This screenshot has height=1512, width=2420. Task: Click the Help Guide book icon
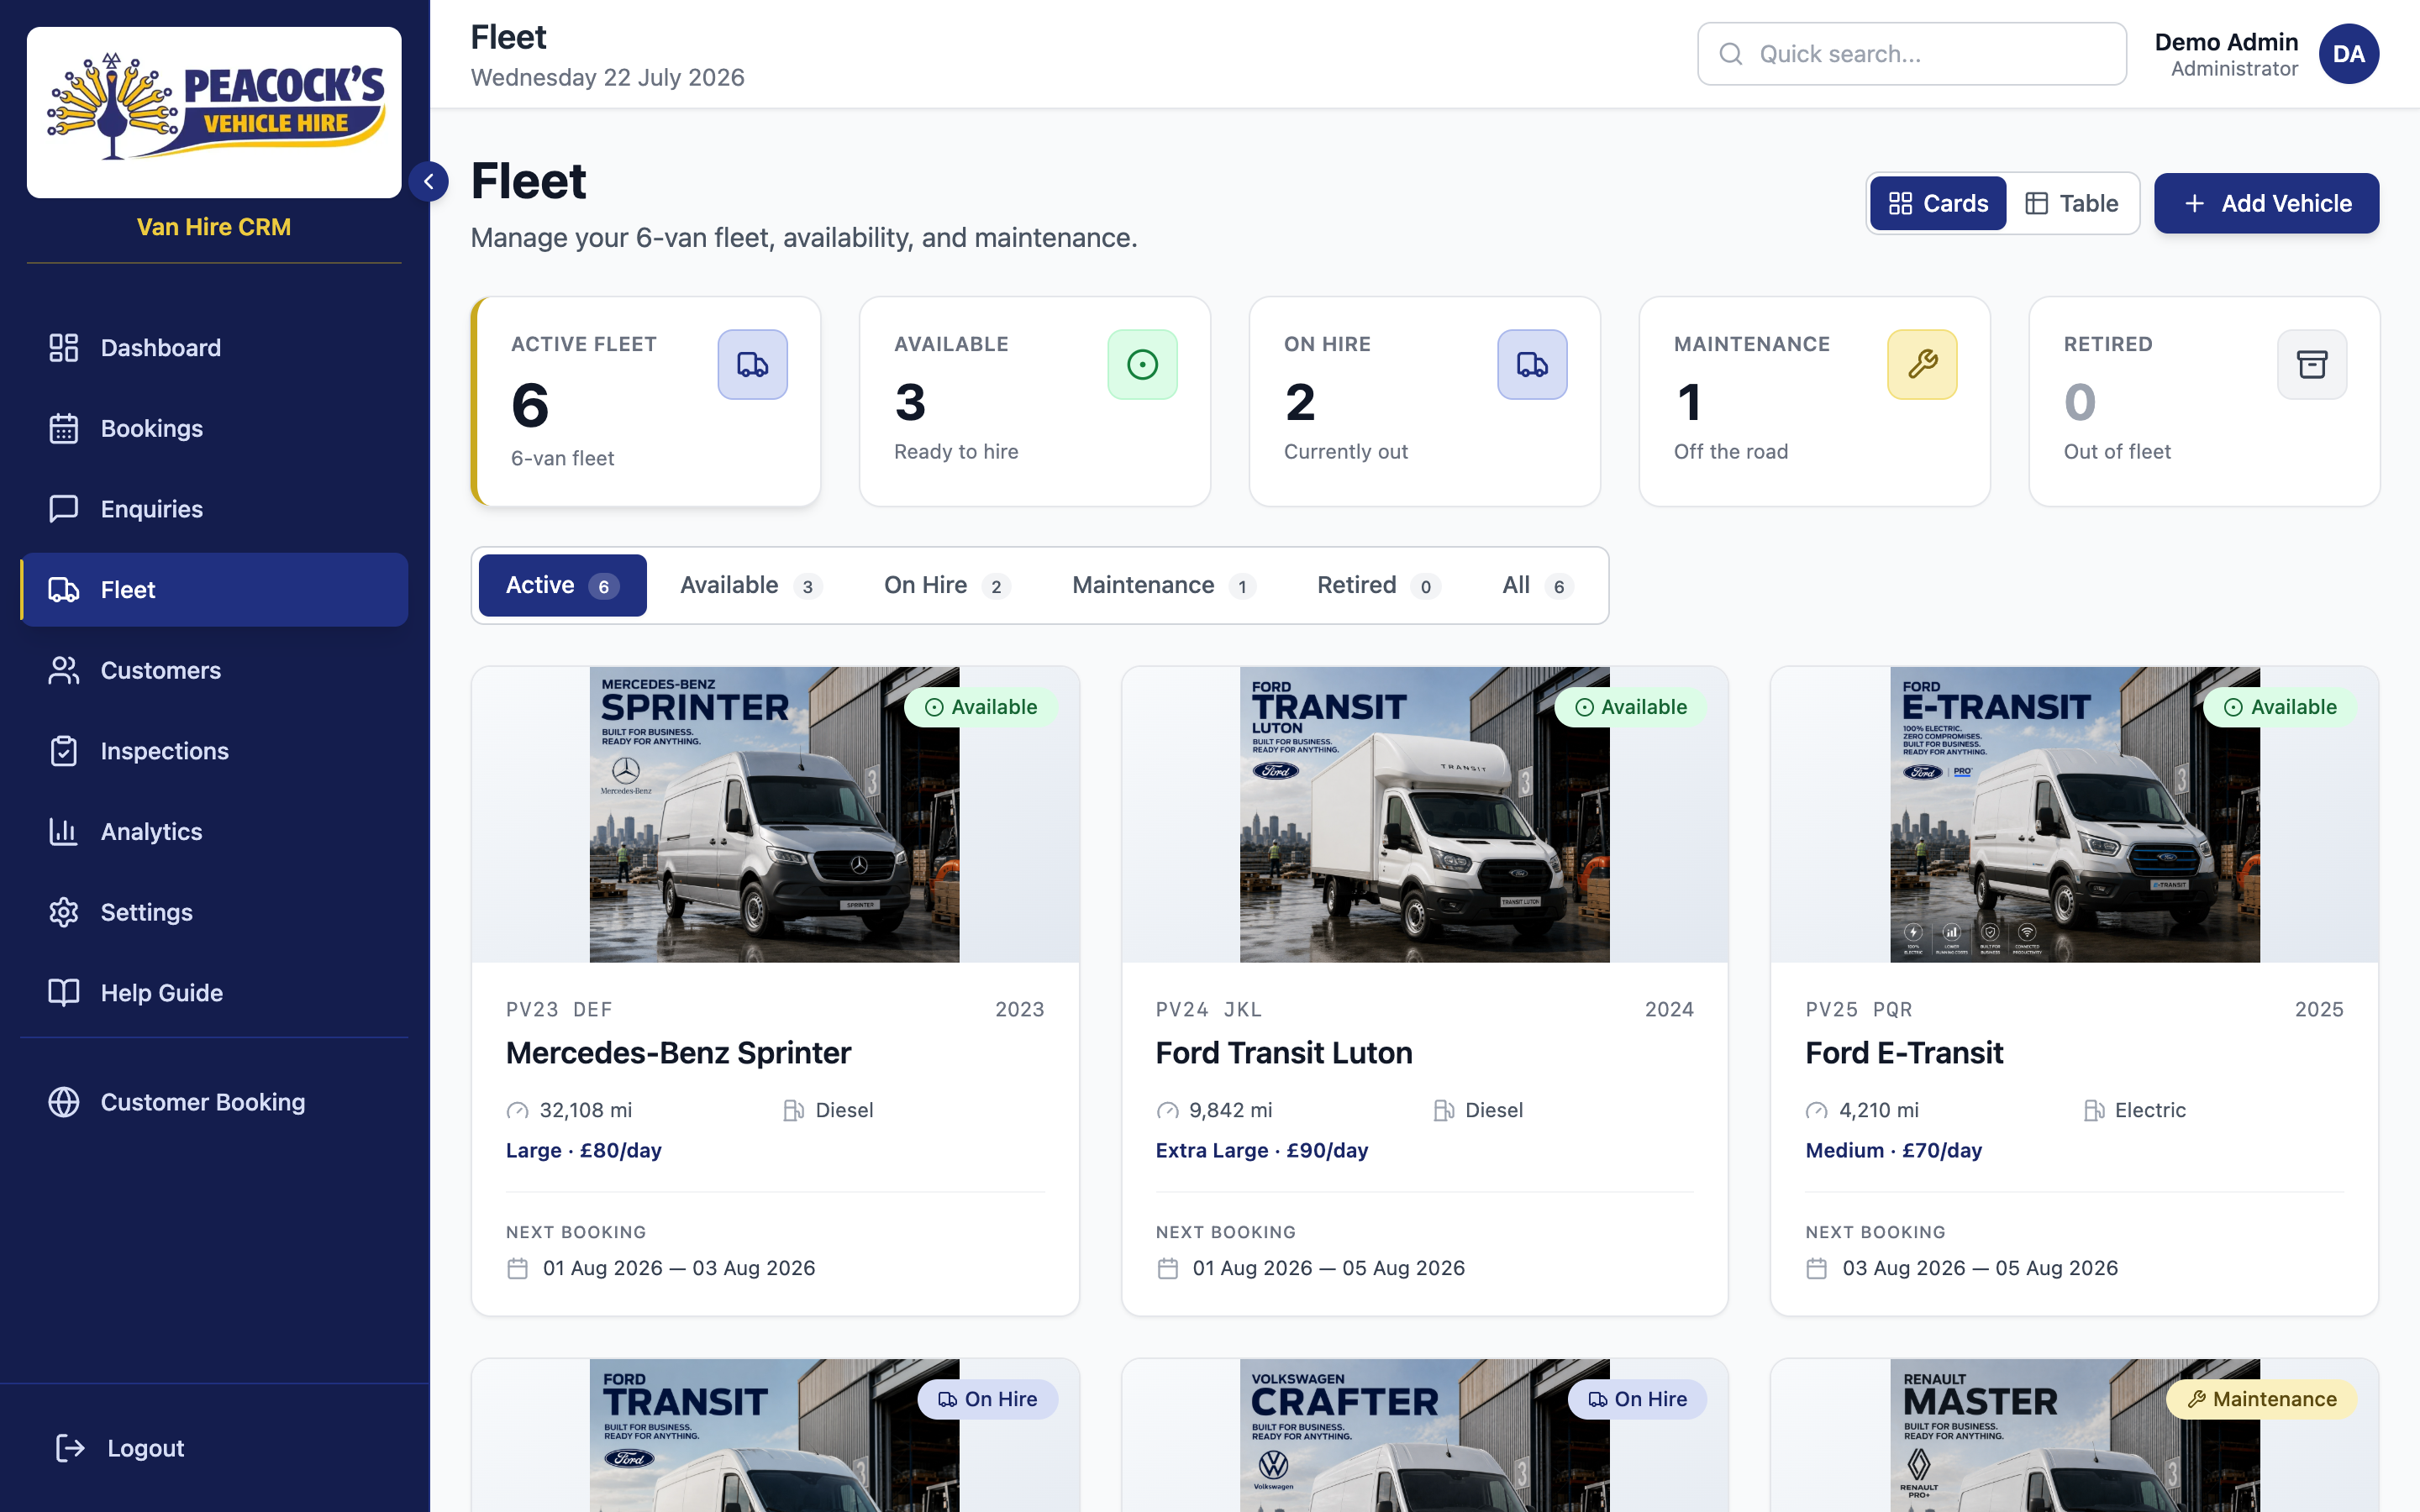point(63,993)
